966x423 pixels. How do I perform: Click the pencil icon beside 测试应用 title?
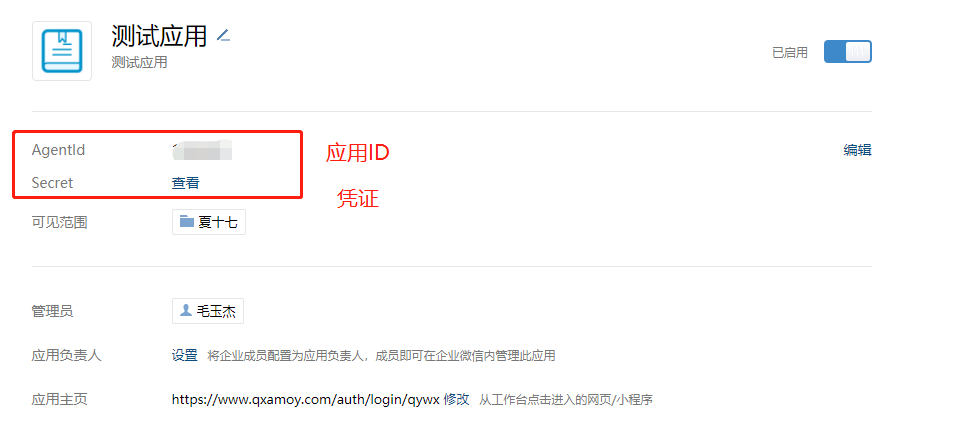click(224, 36)
